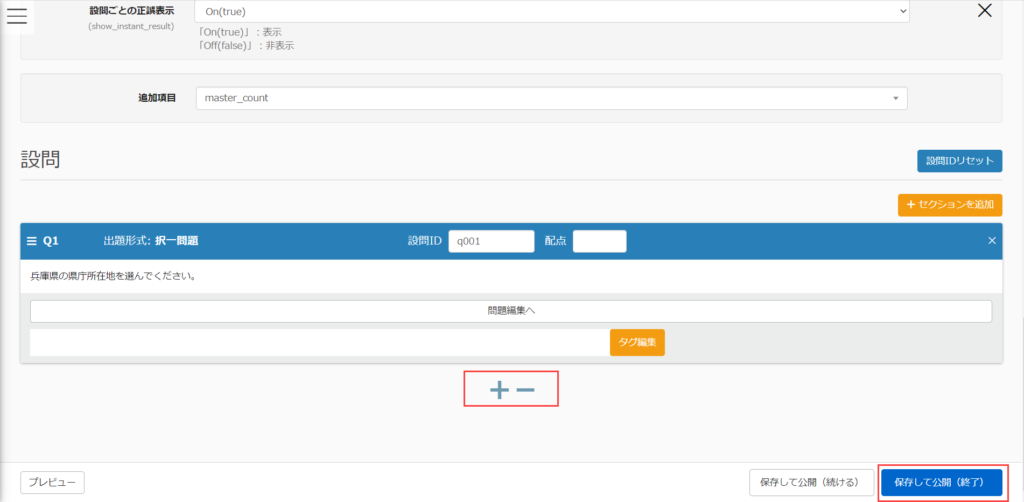Expand the 追加項目 master_count dropdown
Image resolution: width=1024 pixels, height=502 pixels.
coord(551,98)
